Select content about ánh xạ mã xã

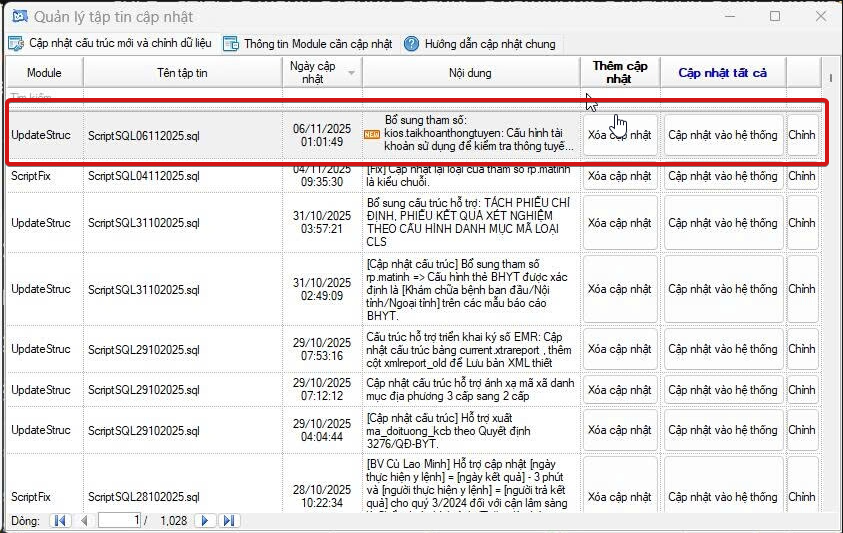tap(470, 389)
